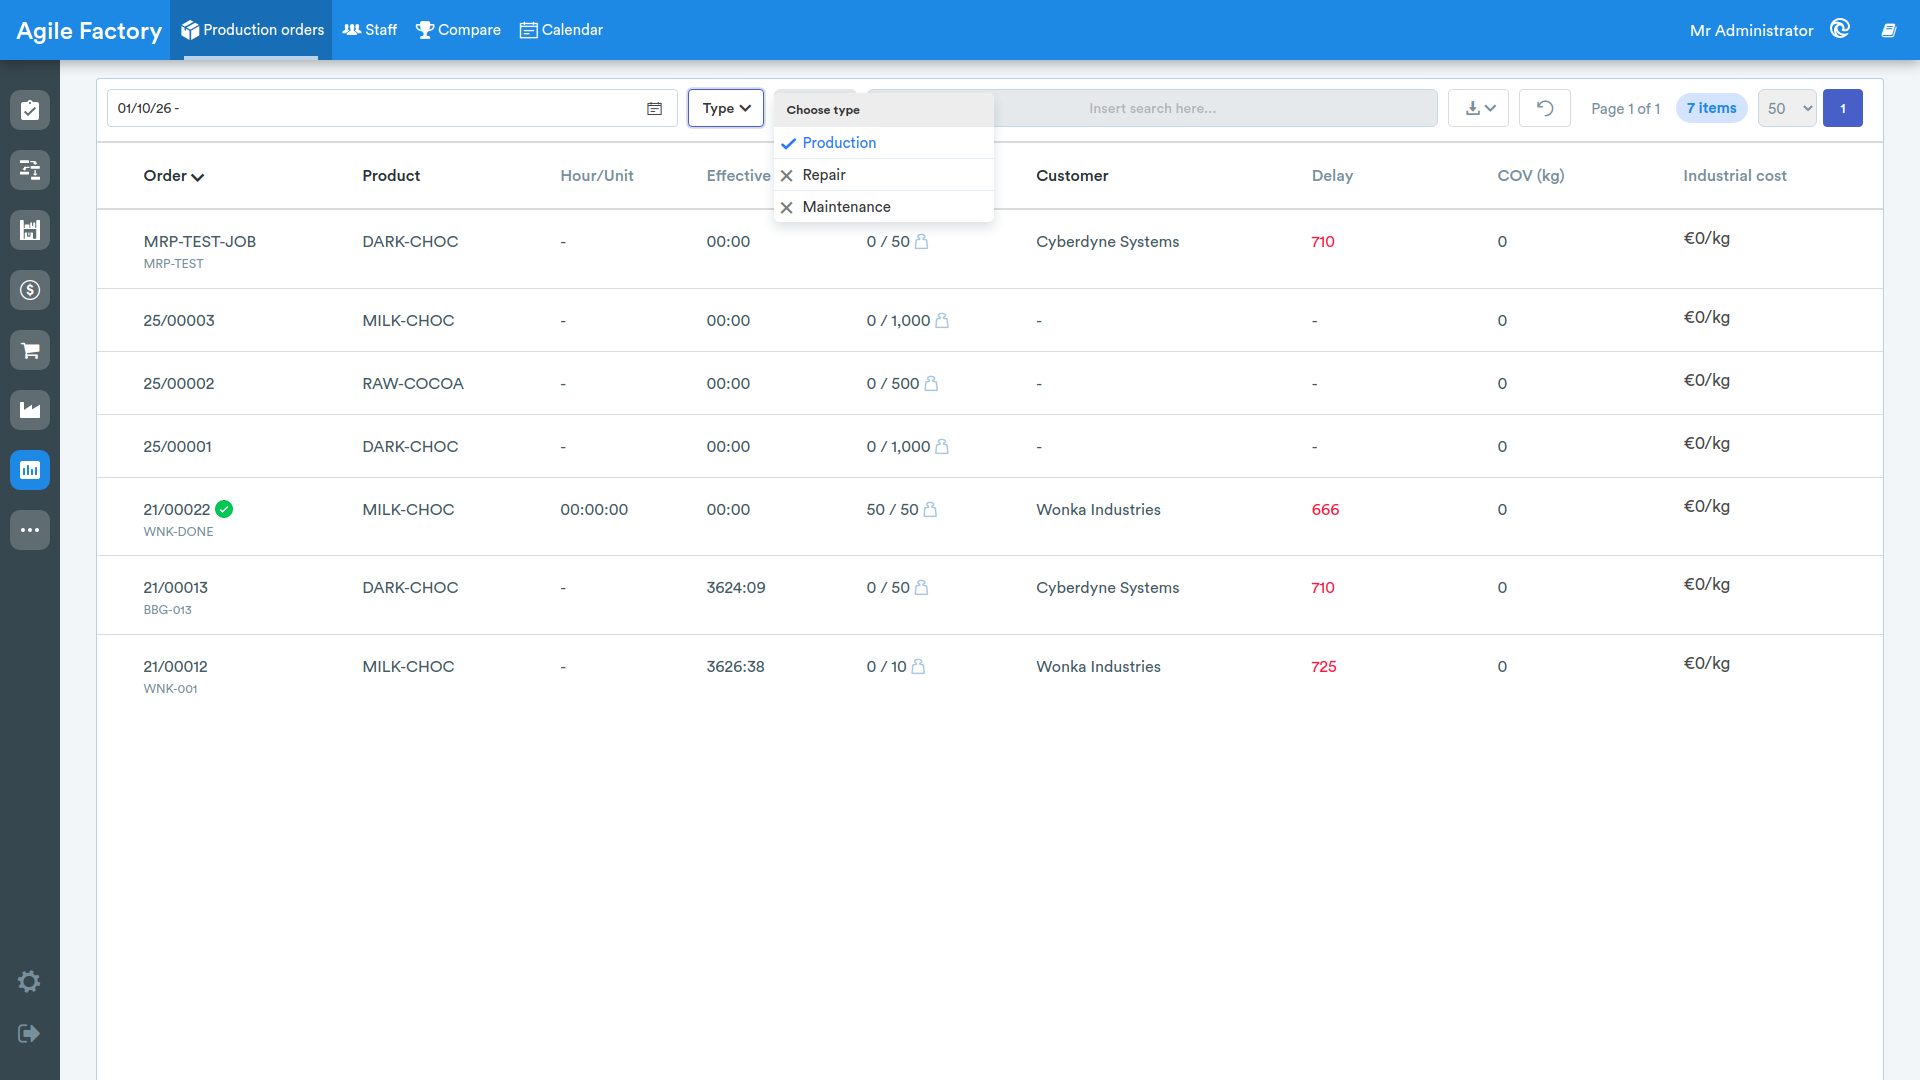Open the download export dropdown
Screen dimensions: 1920x1080
coord(1478,108)
